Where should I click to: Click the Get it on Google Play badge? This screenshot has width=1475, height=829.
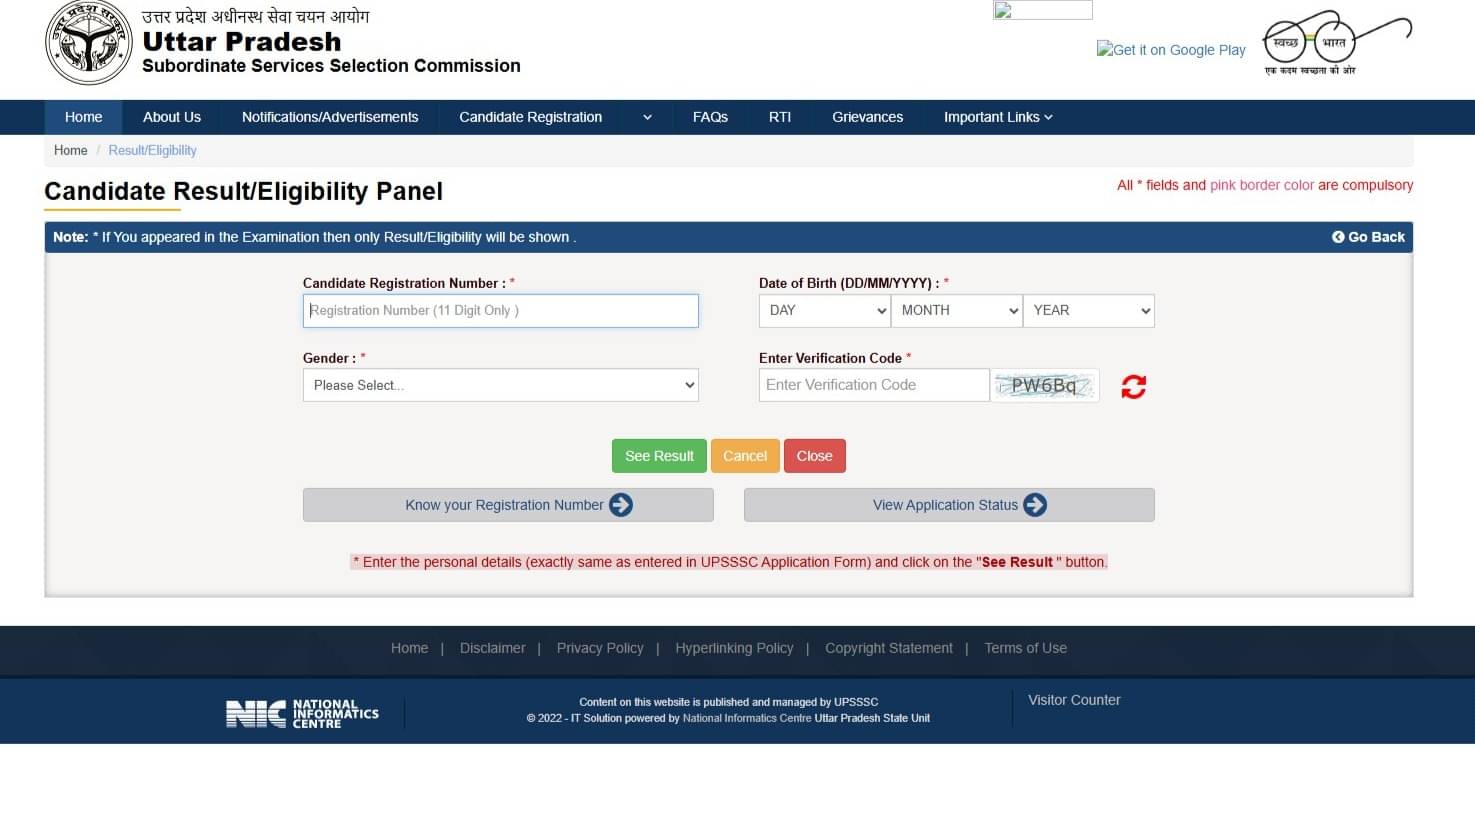[1170, 49]
